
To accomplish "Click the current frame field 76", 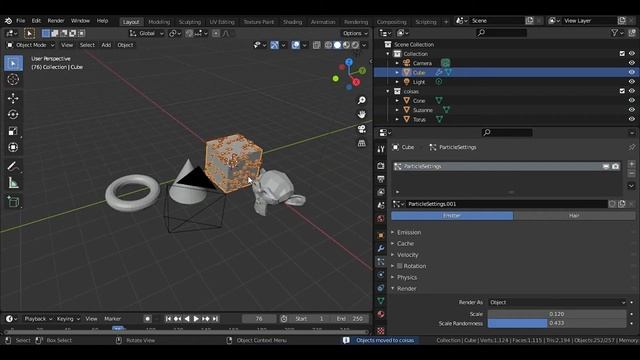I will 259,319.
